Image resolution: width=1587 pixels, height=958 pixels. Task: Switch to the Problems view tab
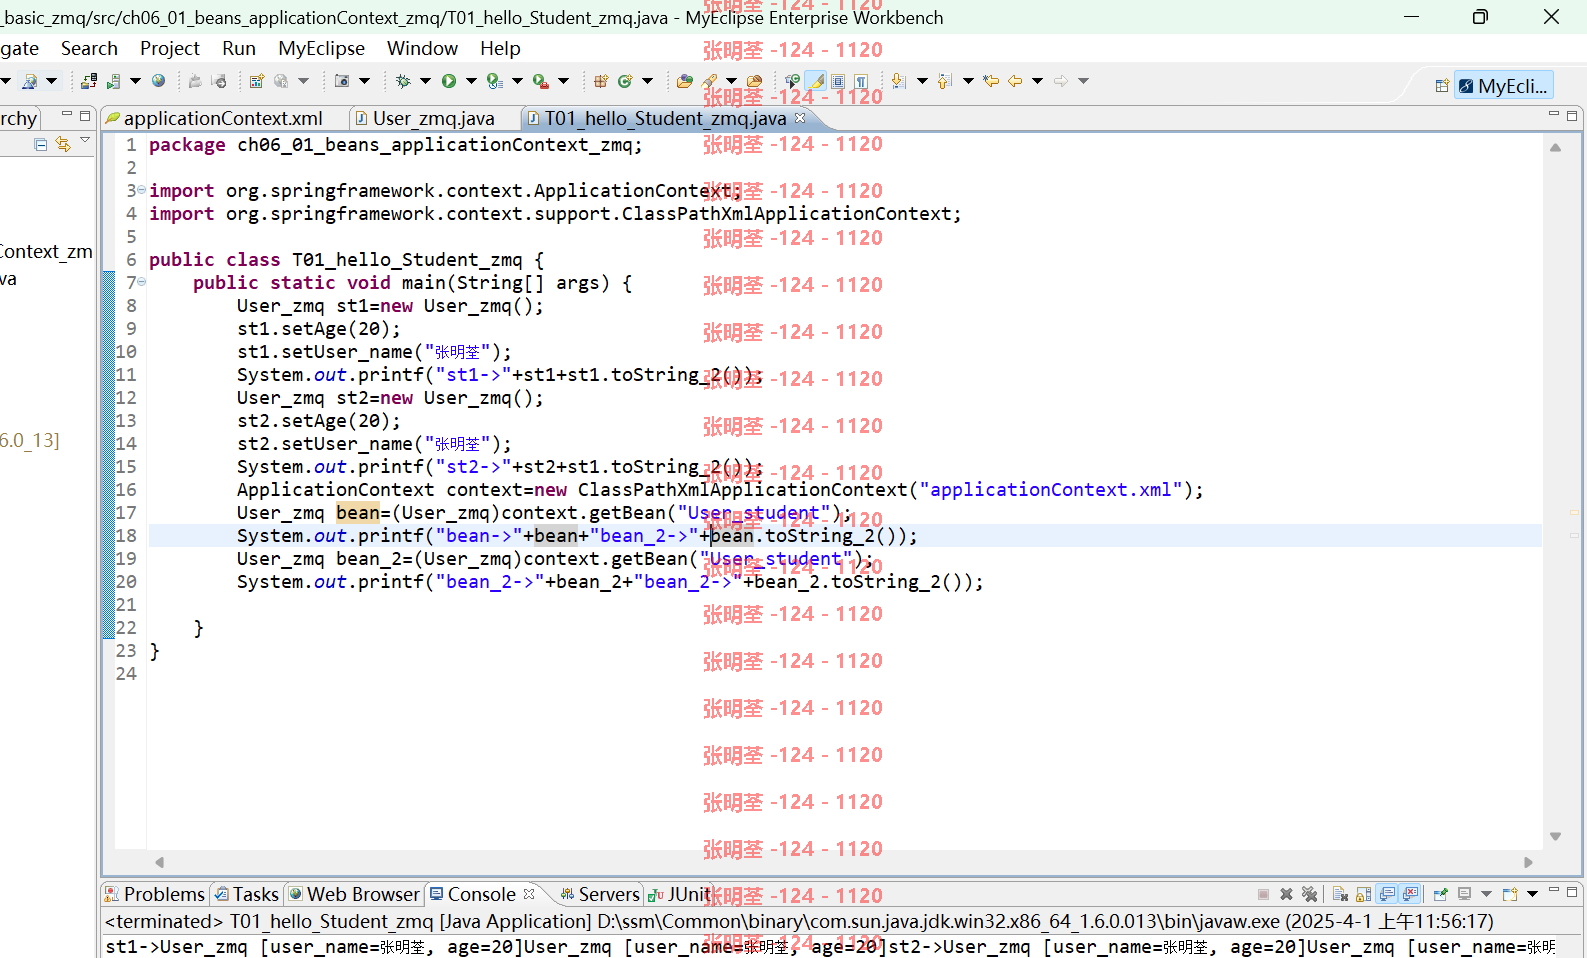(x=155, y=894)
